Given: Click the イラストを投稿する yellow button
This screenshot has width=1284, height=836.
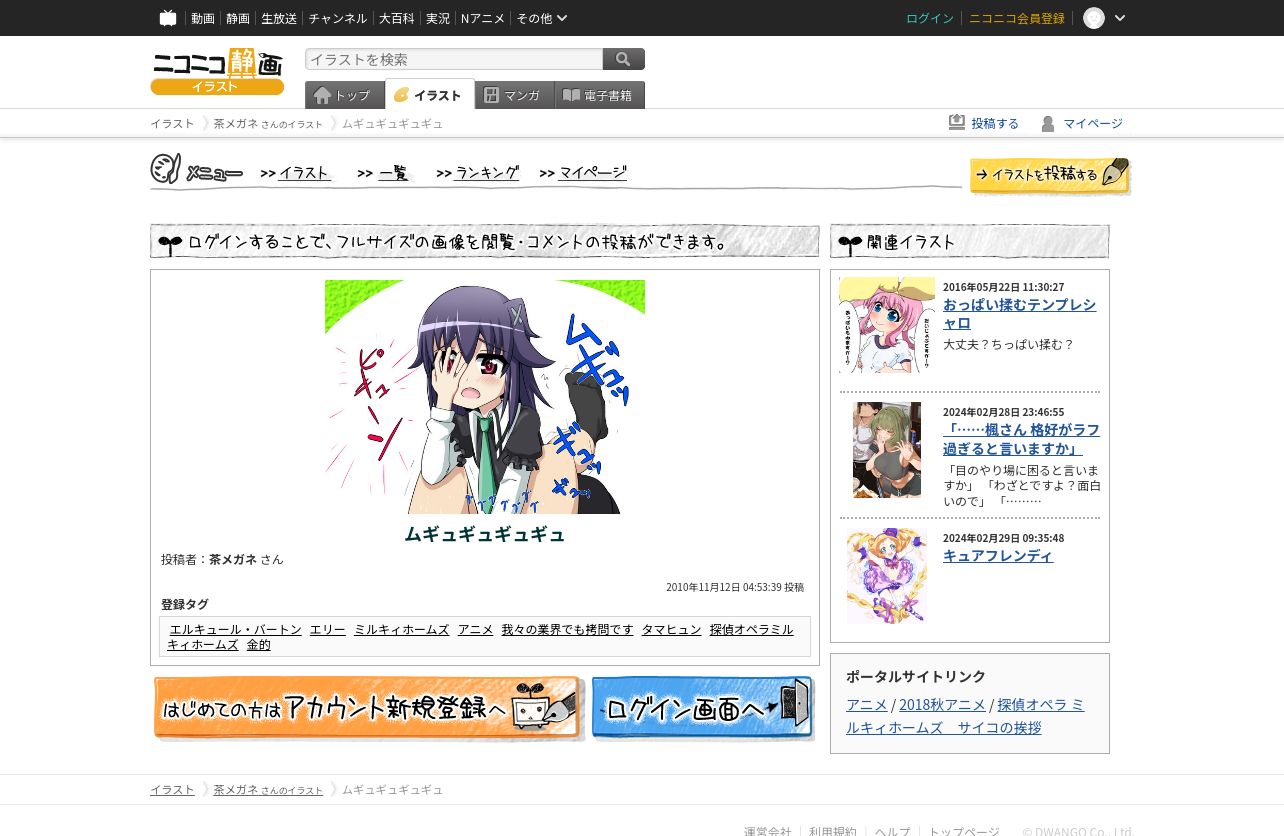Looking at the screenshot, I should click(1050, 175).
